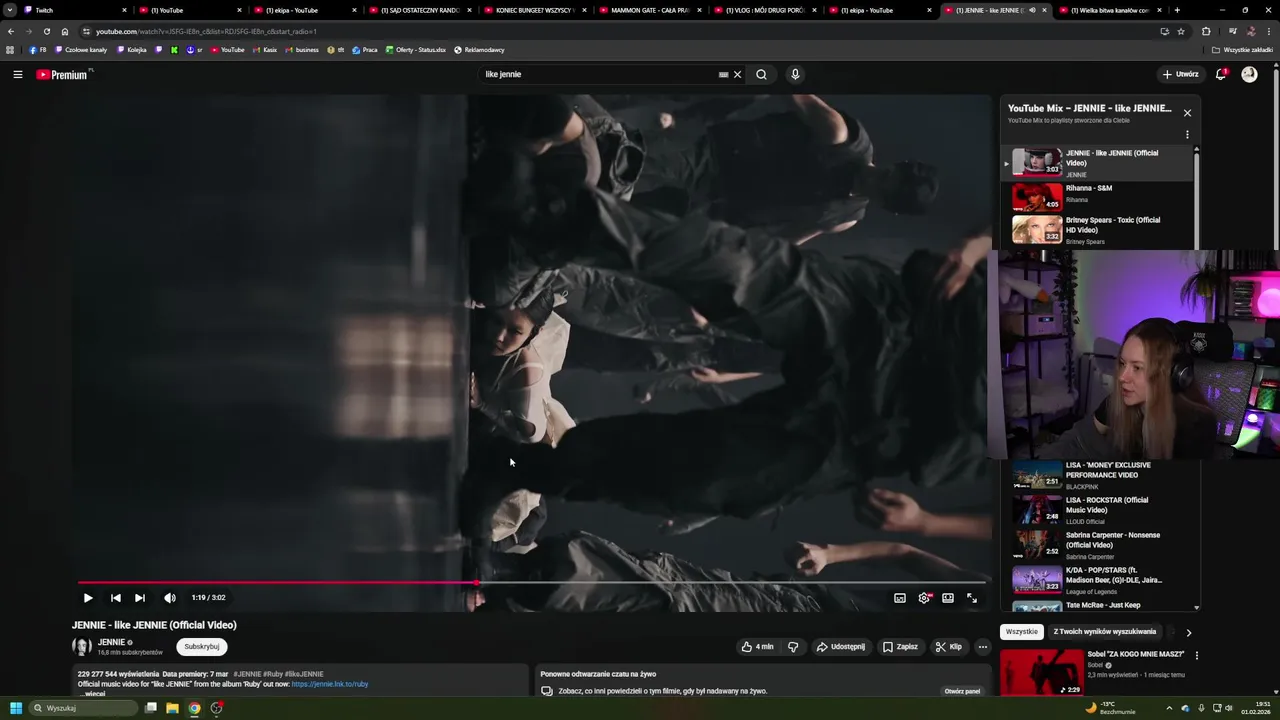Click the Utwórz create button

(1180, 74)
